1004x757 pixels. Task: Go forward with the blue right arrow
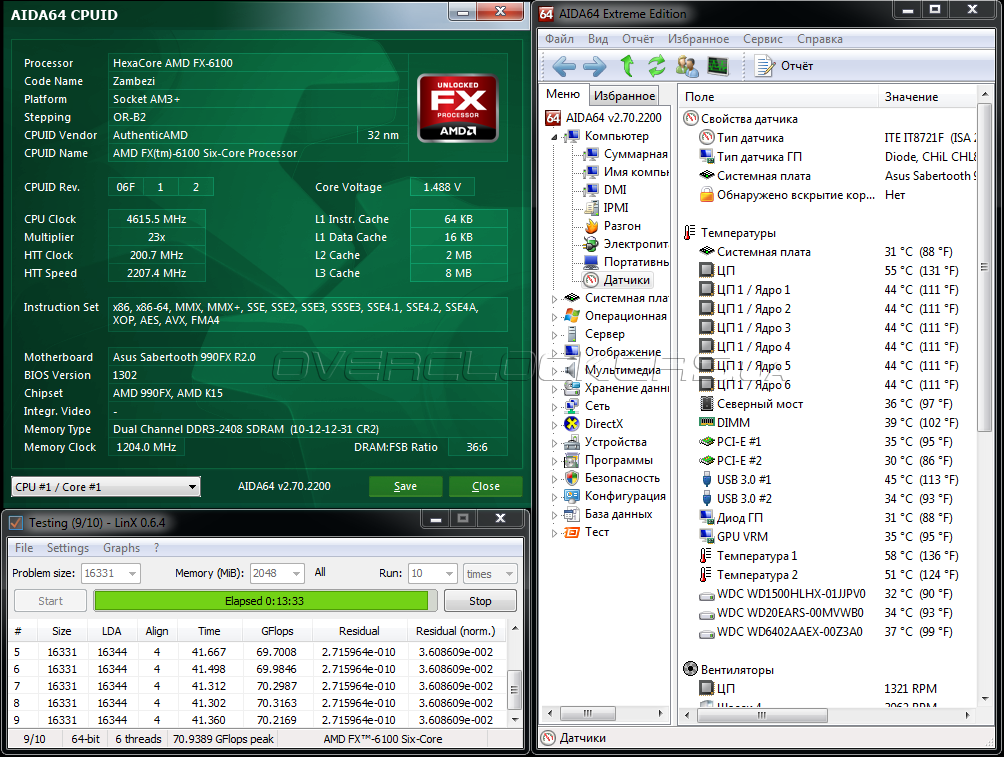tap(595, 66)
